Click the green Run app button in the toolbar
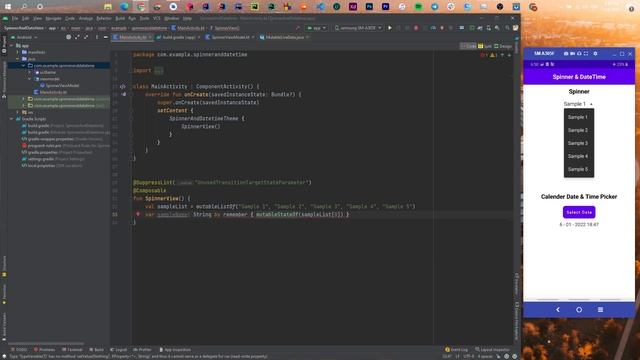 point(390,28)
